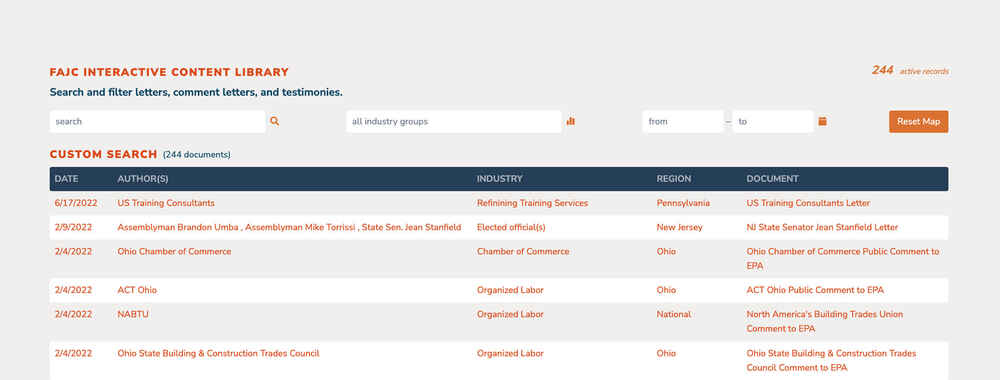
Task: Open Ohio Chamber of Commerce Public Comment to EPA
Action: [842, 258]
